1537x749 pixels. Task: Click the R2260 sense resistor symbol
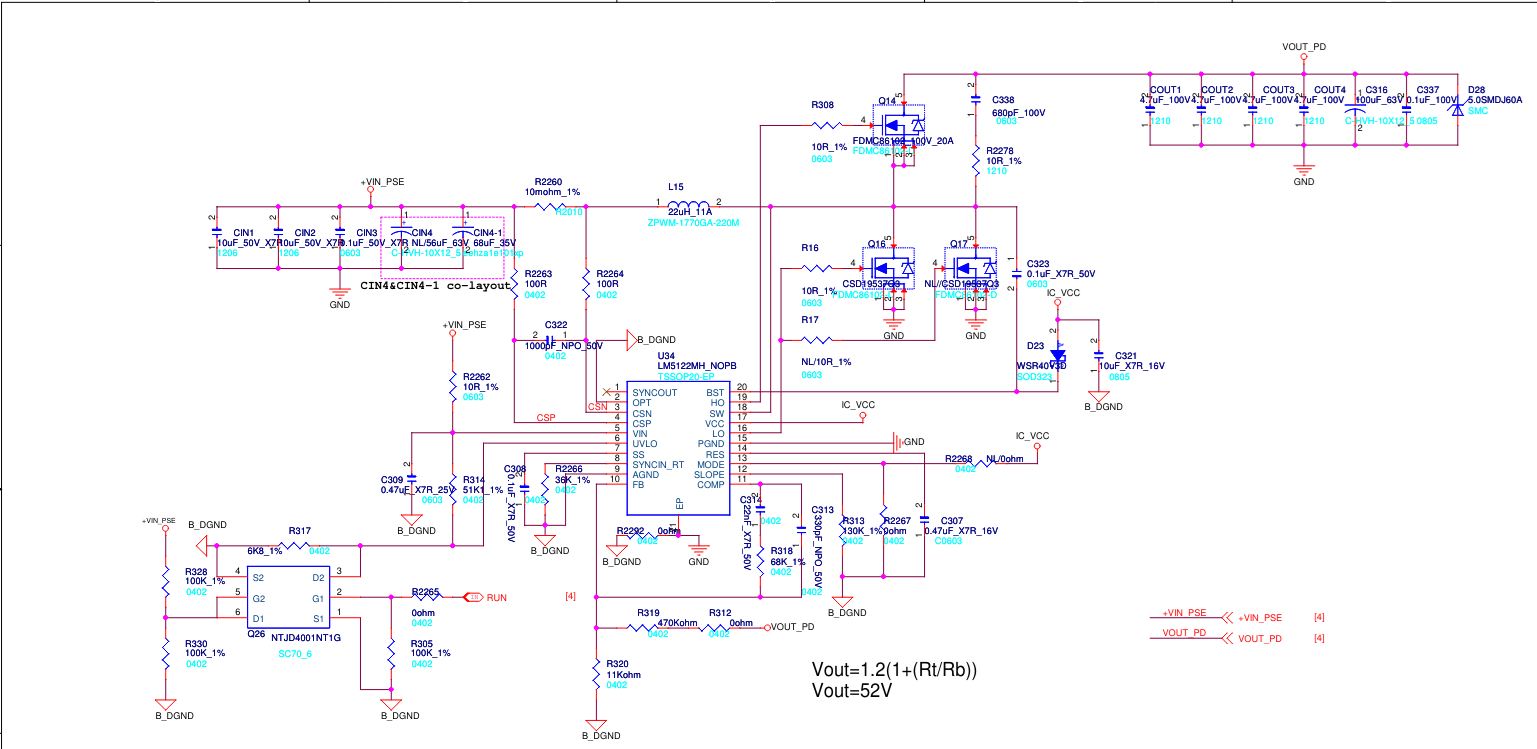[x=551, y=206]
